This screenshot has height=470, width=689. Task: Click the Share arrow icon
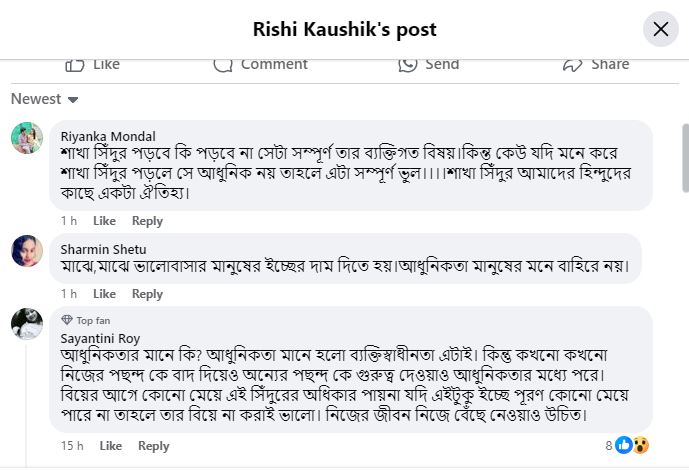[x=572, y=64]
